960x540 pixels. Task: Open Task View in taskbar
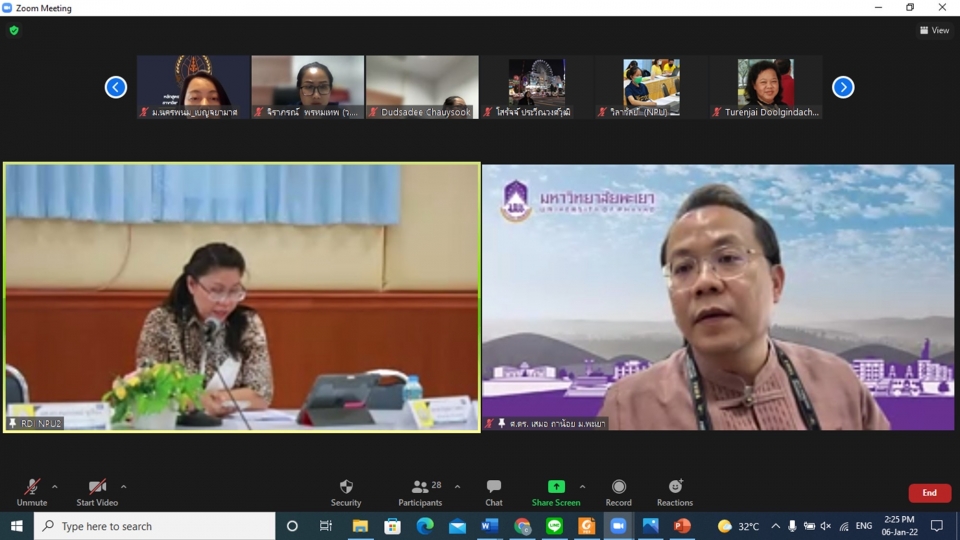(x=325, y=526)
